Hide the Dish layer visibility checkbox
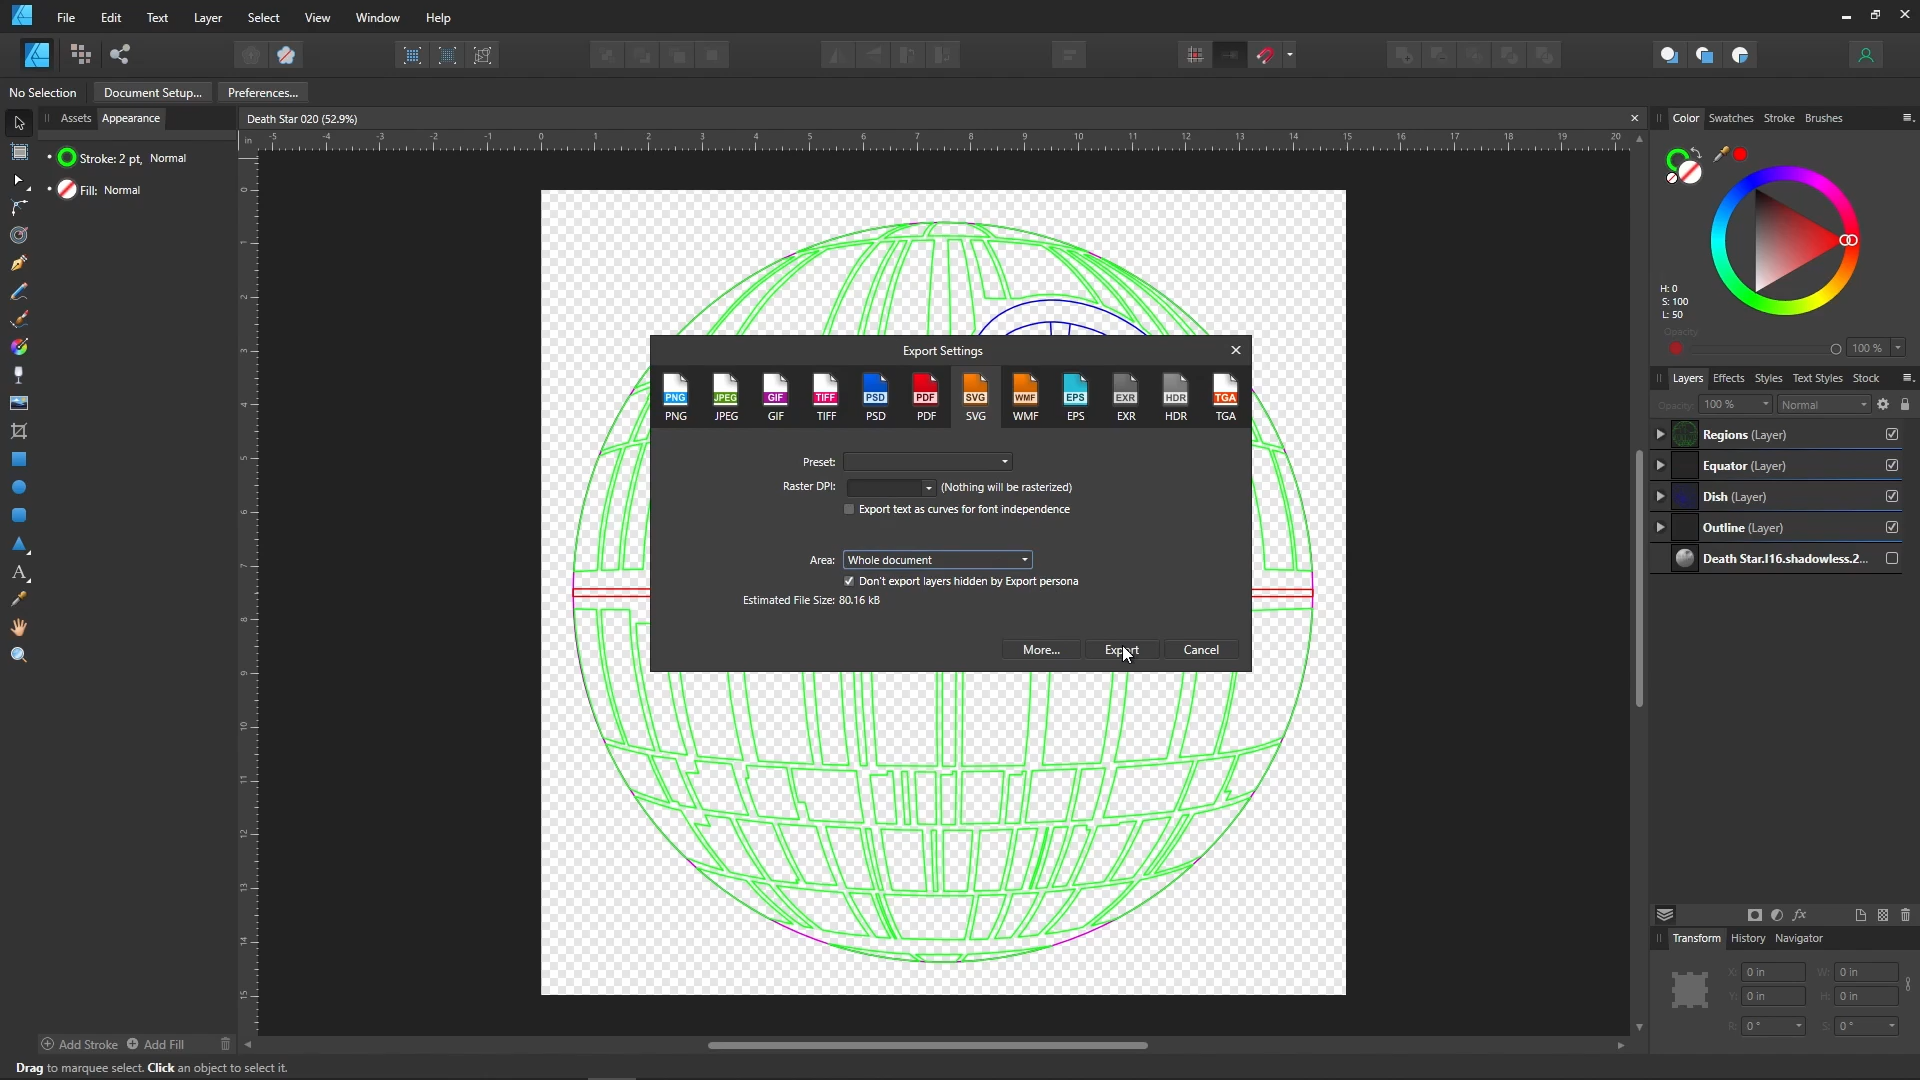 (1891, 496)
